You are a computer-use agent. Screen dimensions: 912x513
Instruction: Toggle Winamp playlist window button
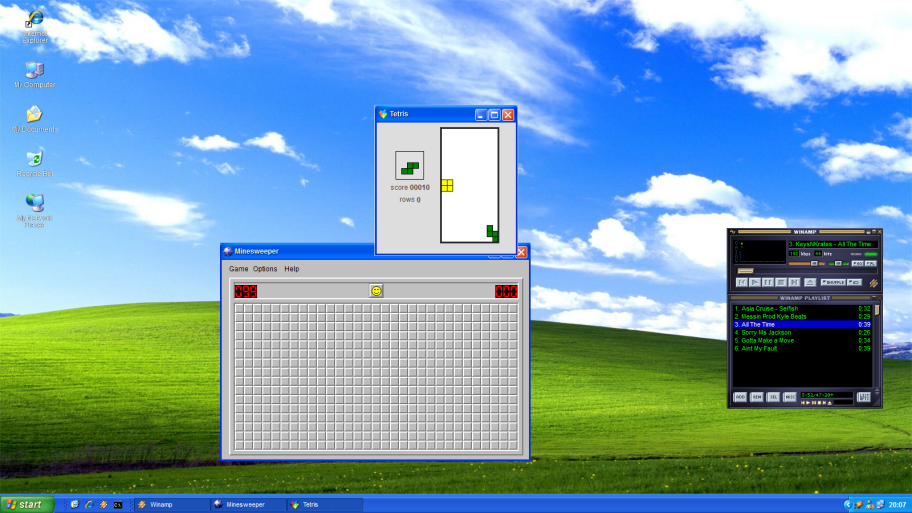coord(871,263)
